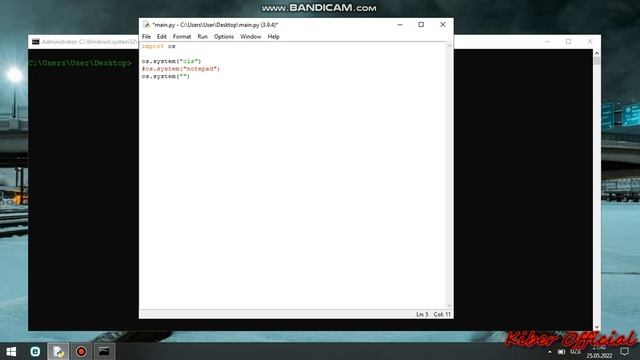Click the command prompt window's title bar icon
Viewport: 640px width, 360px height.
click(x=36, y=42)
